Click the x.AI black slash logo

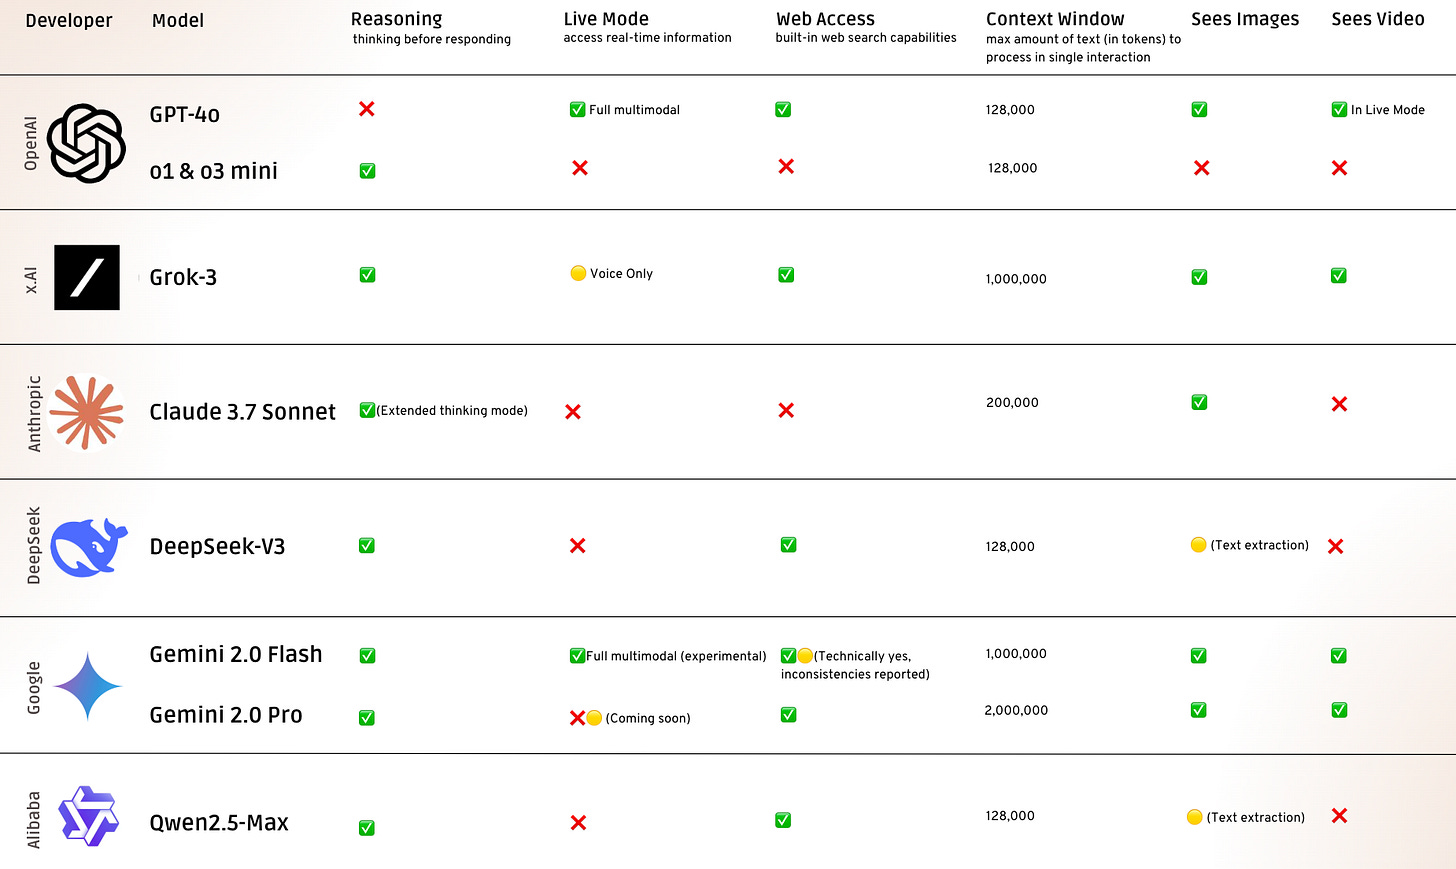(x=87, y=277)
